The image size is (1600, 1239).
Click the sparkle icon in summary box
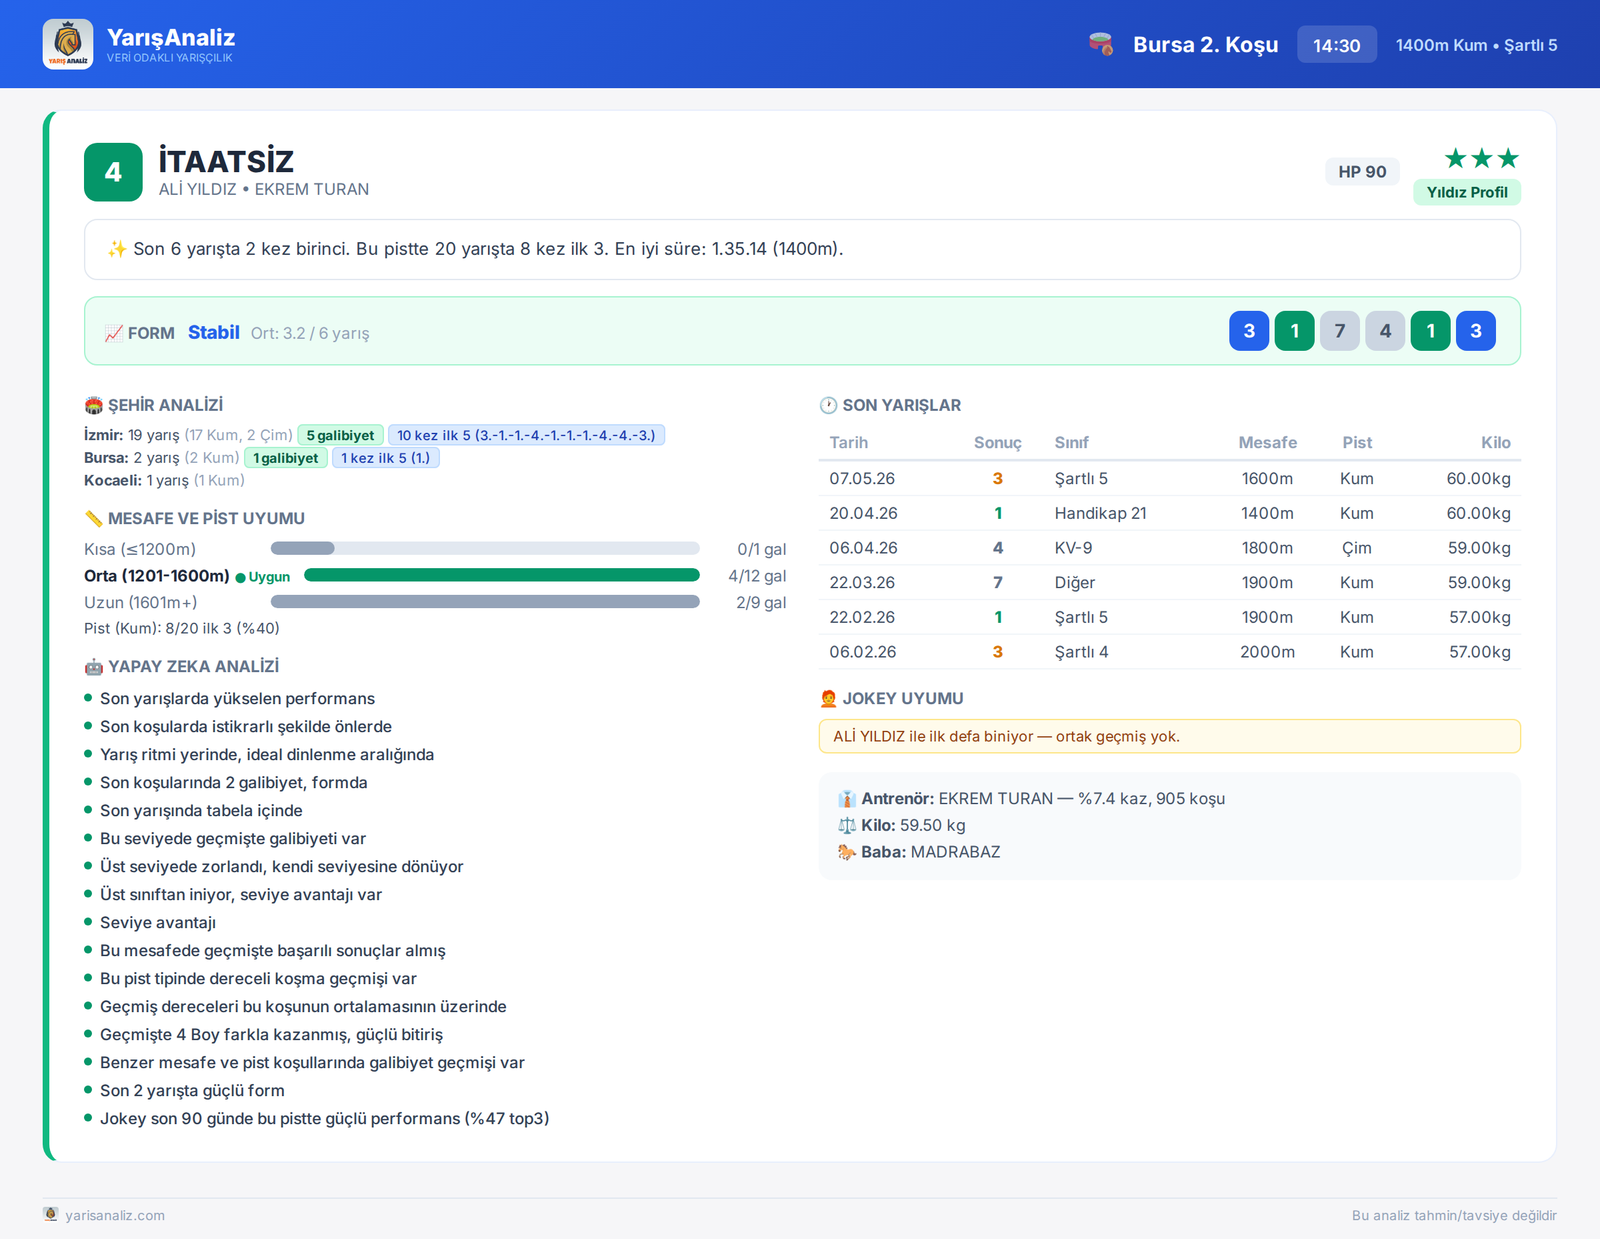click(x=117, y=249)
